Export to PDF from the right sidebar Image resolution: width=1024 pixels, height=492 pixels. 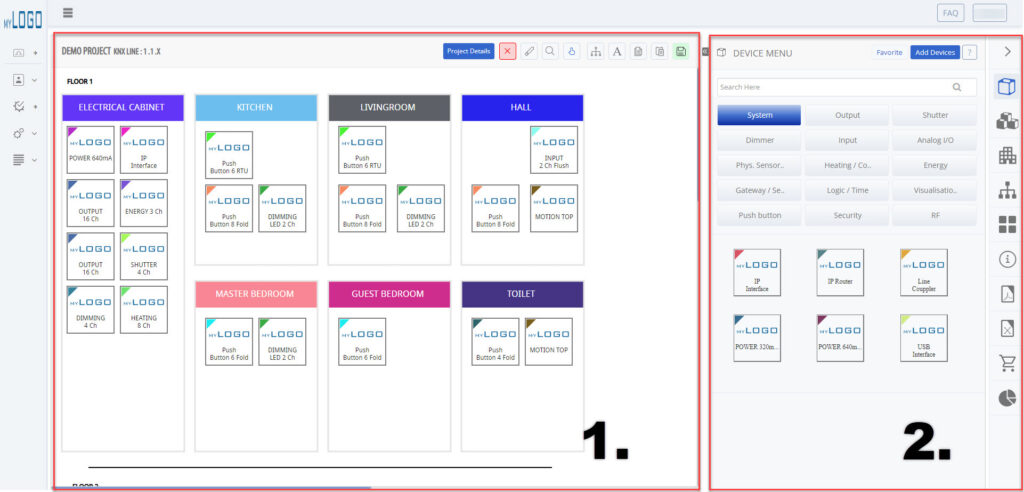tap(1008, 294)
